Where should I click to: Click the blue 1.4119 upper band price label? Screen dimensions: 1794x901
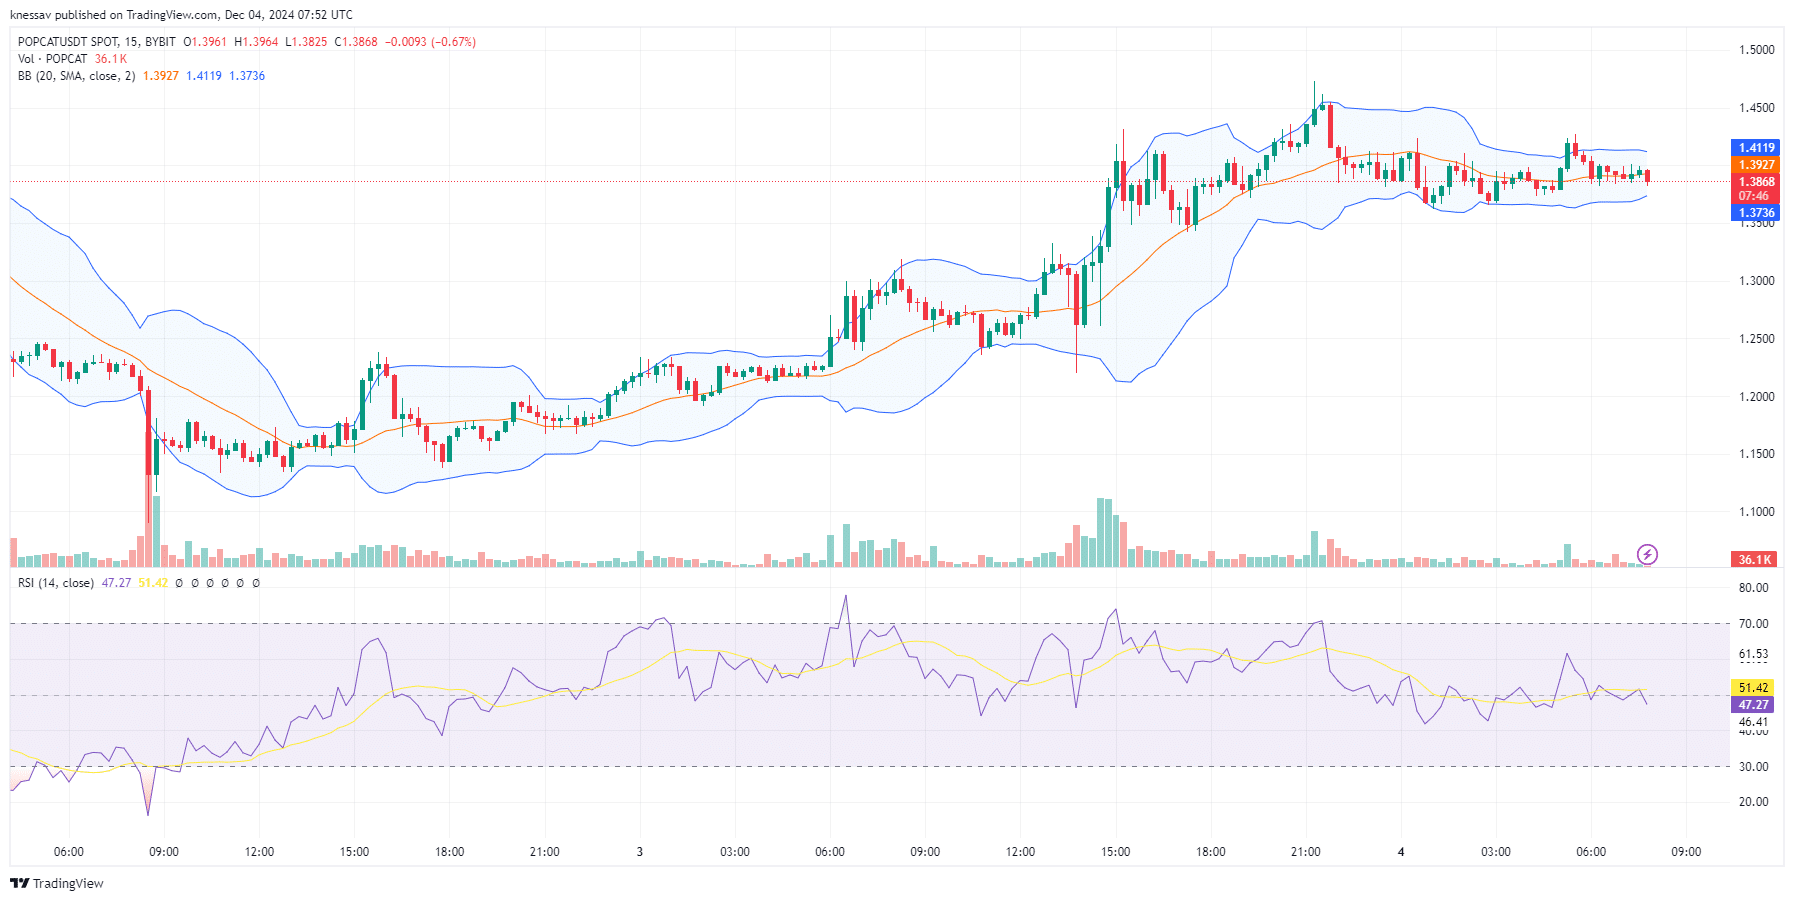pos(1756,148)
